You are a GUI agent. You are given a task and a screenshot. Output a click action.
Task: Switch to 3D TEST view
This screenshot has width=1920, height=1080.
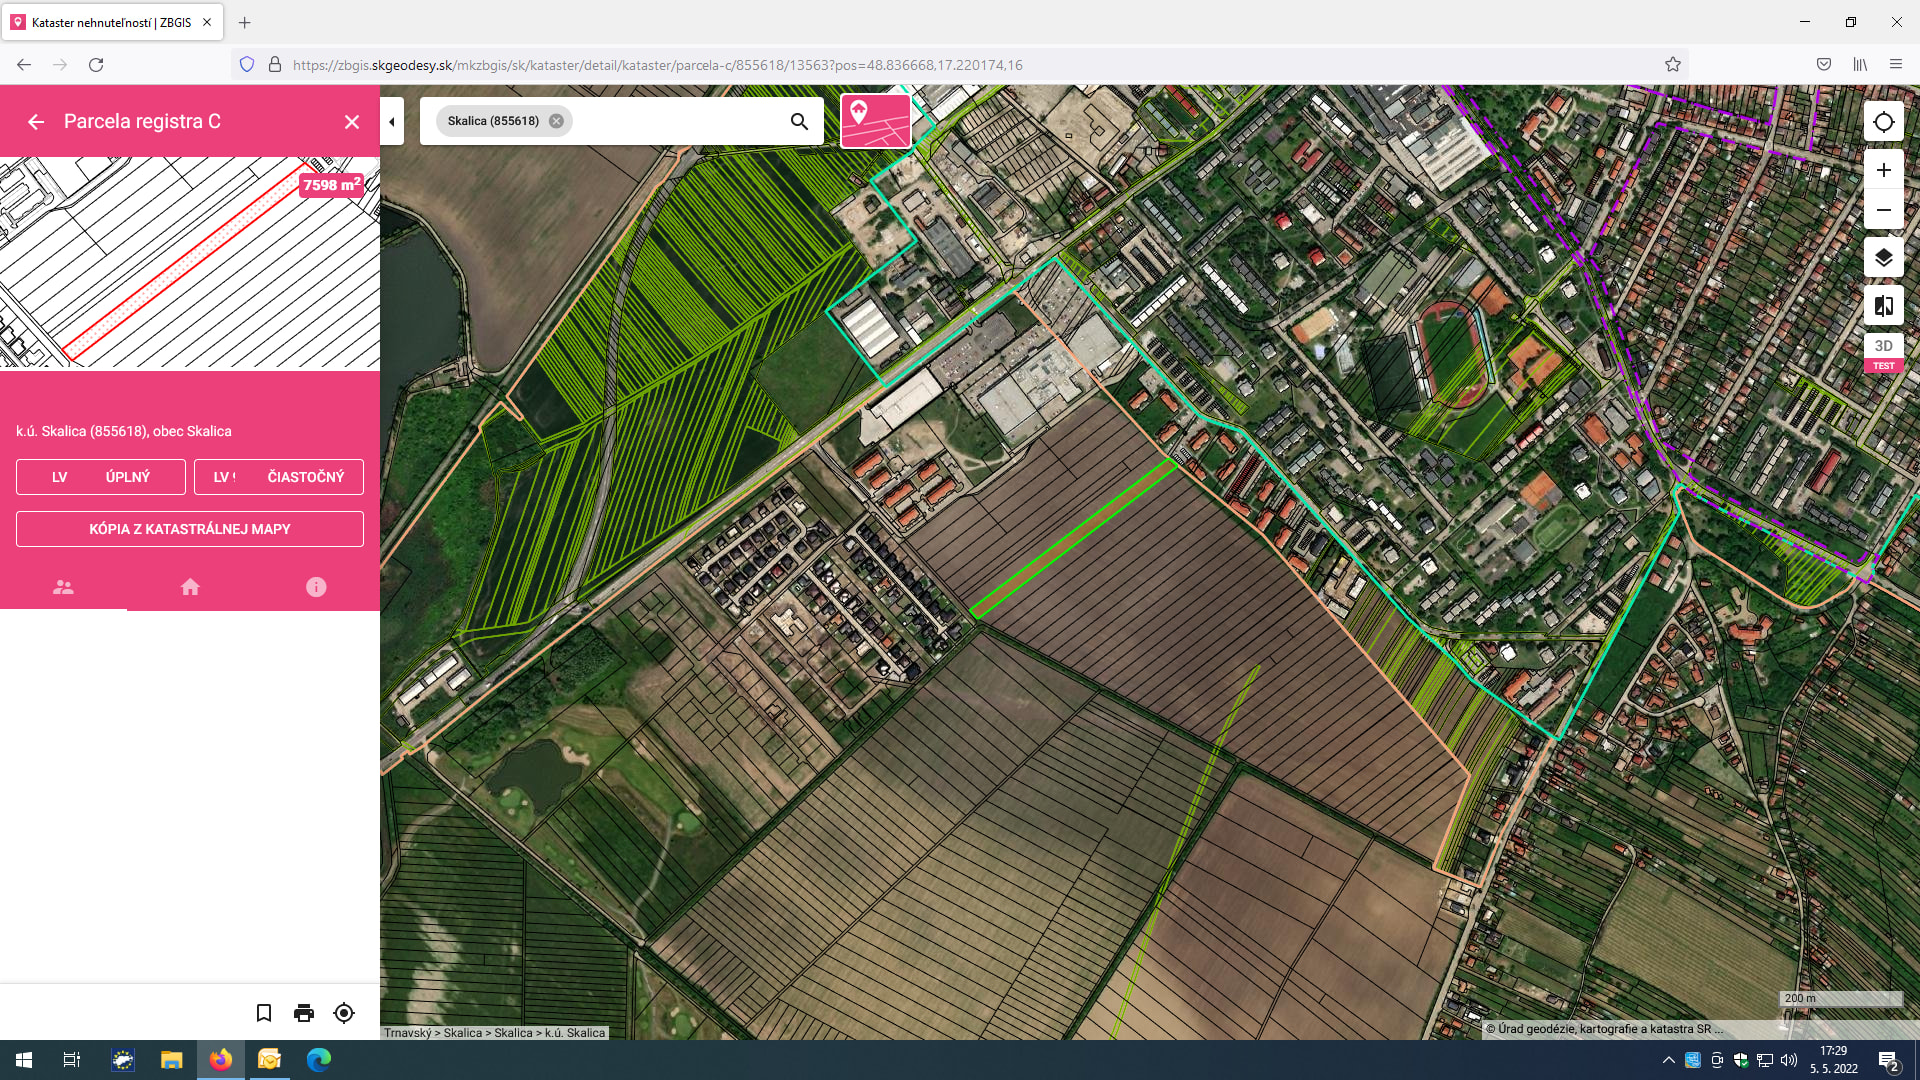(x=1884, y=353)
